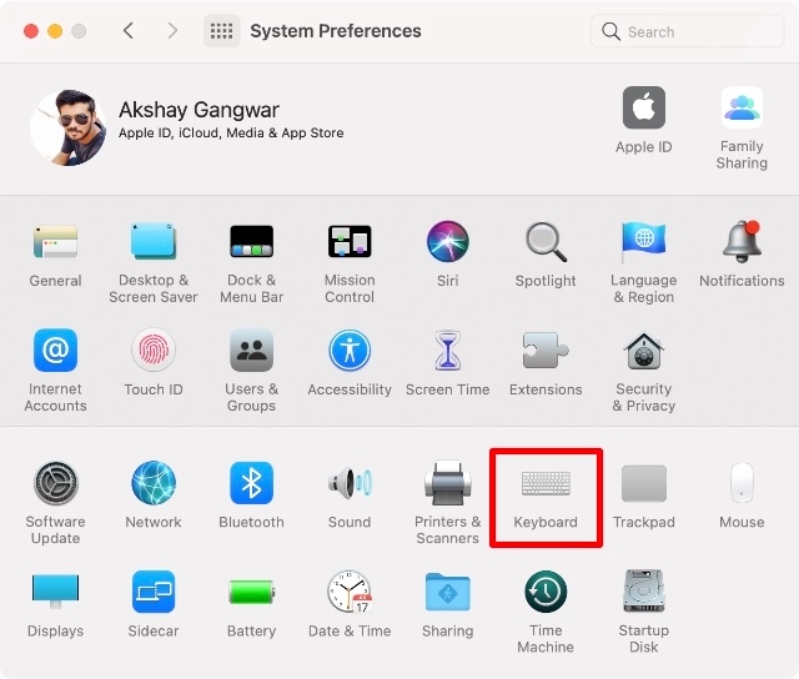Click the Search field
Screen dimensions: 799x679
(687, 32)
